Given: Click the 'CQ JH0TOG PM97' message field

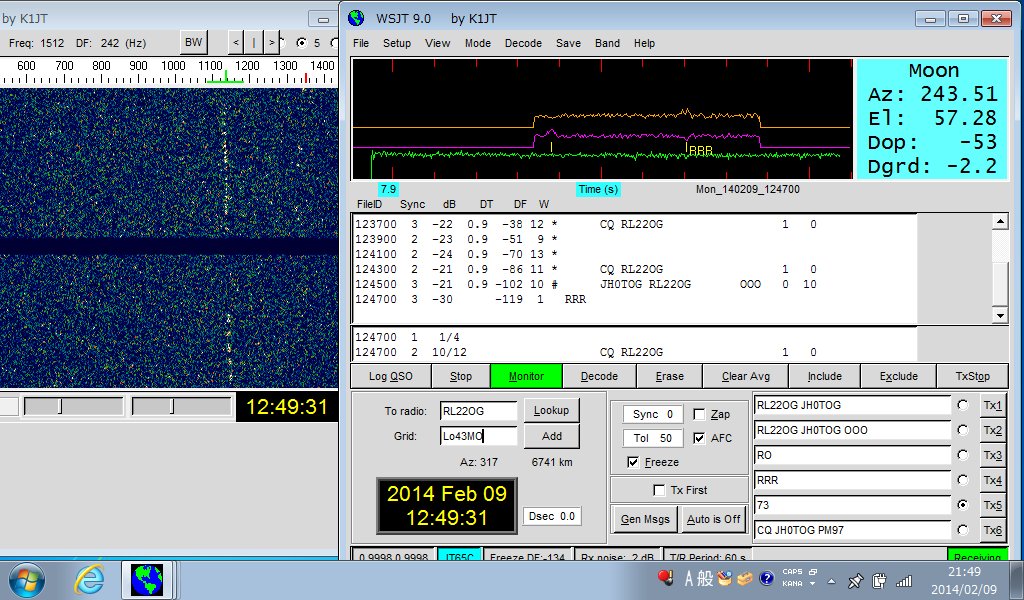Looking at the screenshot, I should (852, 530).
